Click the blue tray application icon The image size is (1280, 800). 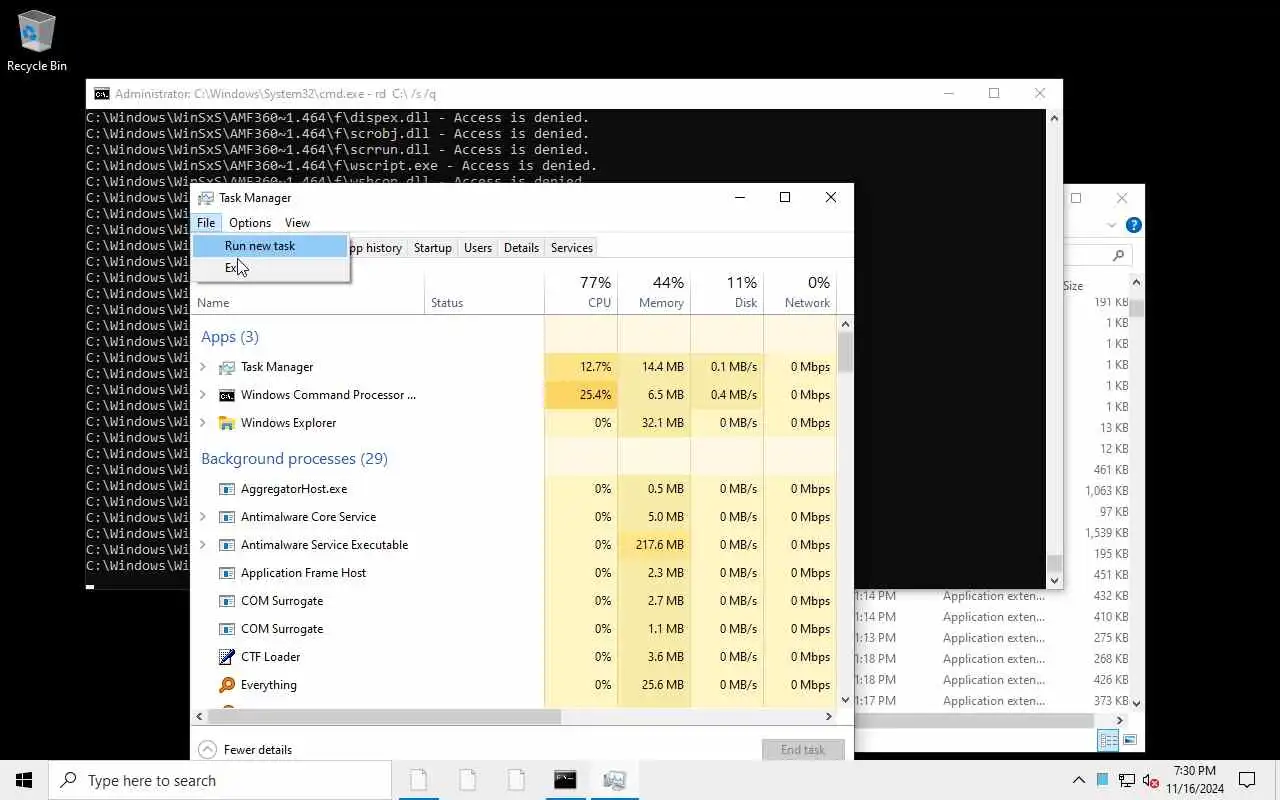click(x=1102, y=780)
